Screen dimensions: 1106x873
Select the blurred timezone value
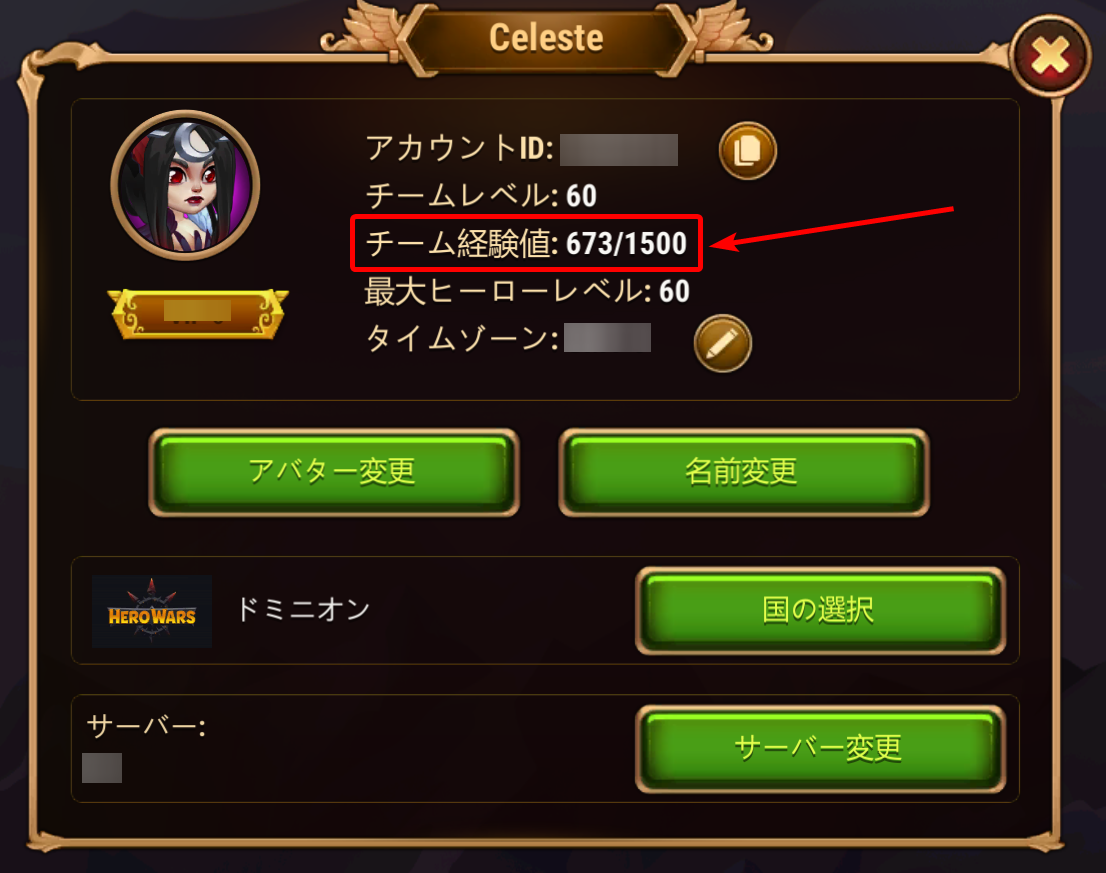[607, 338]
